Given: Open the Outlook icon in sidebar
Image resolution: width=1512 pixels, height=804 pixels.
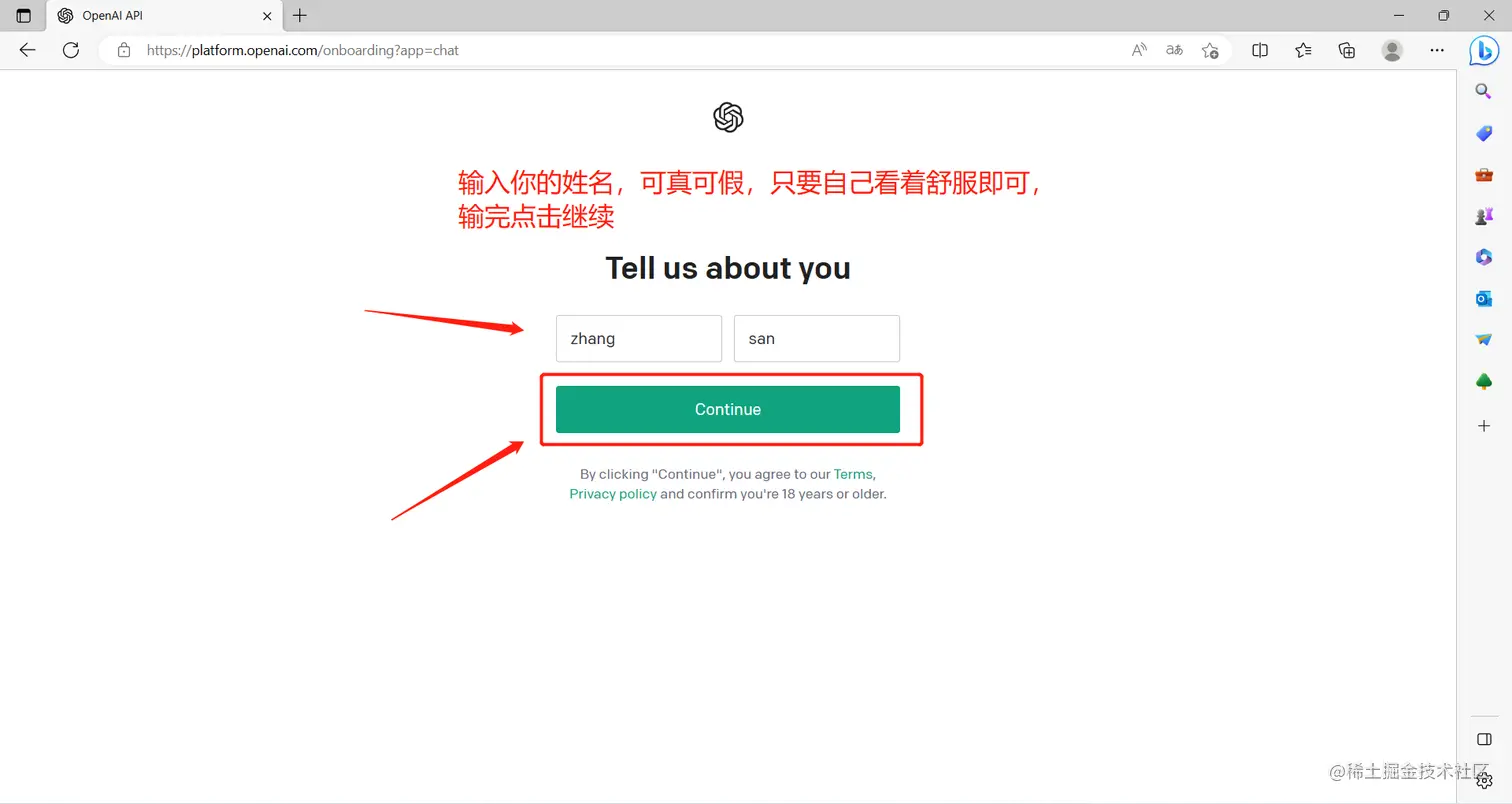Looking at the screenshot, I should pos(1484,299).
